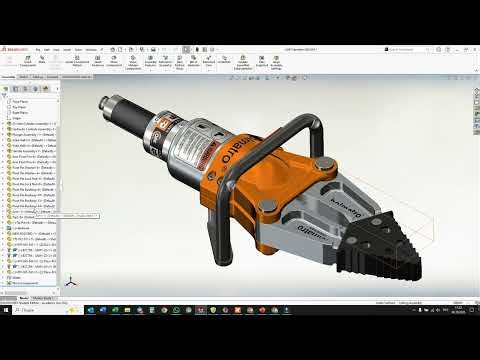Click the Insert Components tool

point(28,61)
